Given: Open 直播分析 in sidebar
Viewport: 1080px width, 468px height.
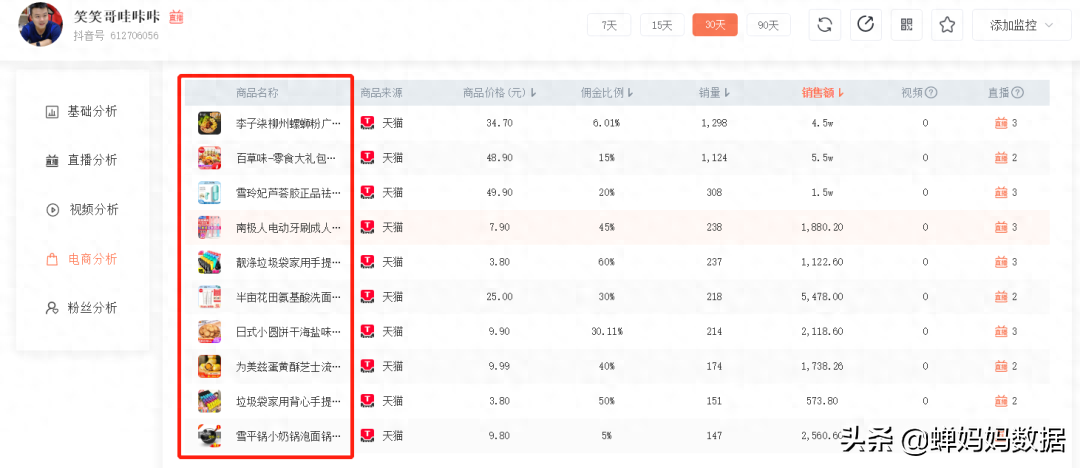Looking at the screenshot, I should [82, 160].
